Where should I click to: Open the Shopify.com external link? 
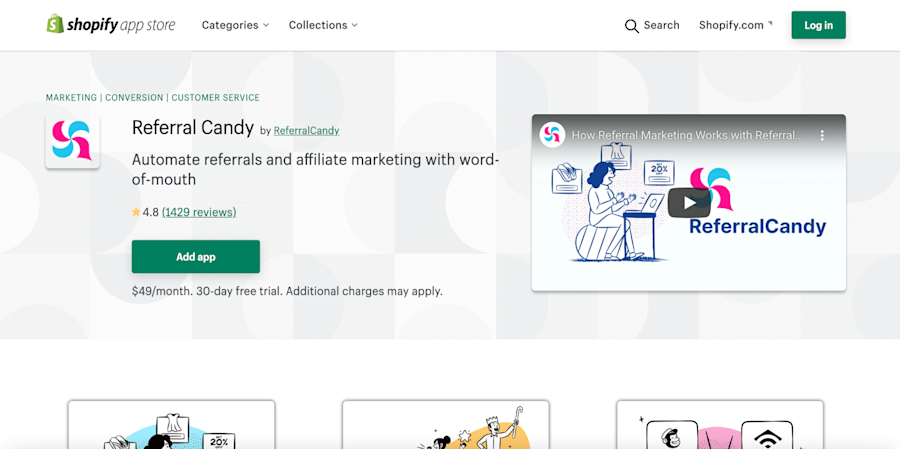[735, 25]
